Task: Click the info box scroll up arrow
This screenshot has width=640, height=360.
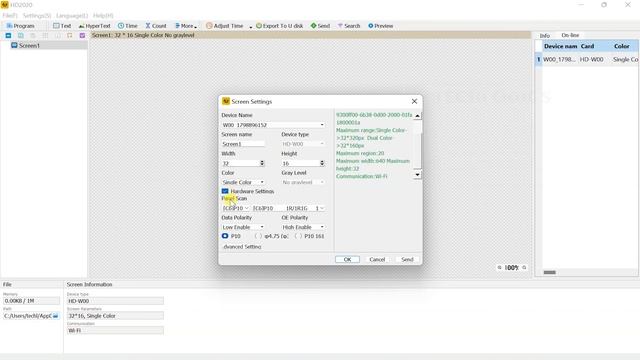Action: 417,116
